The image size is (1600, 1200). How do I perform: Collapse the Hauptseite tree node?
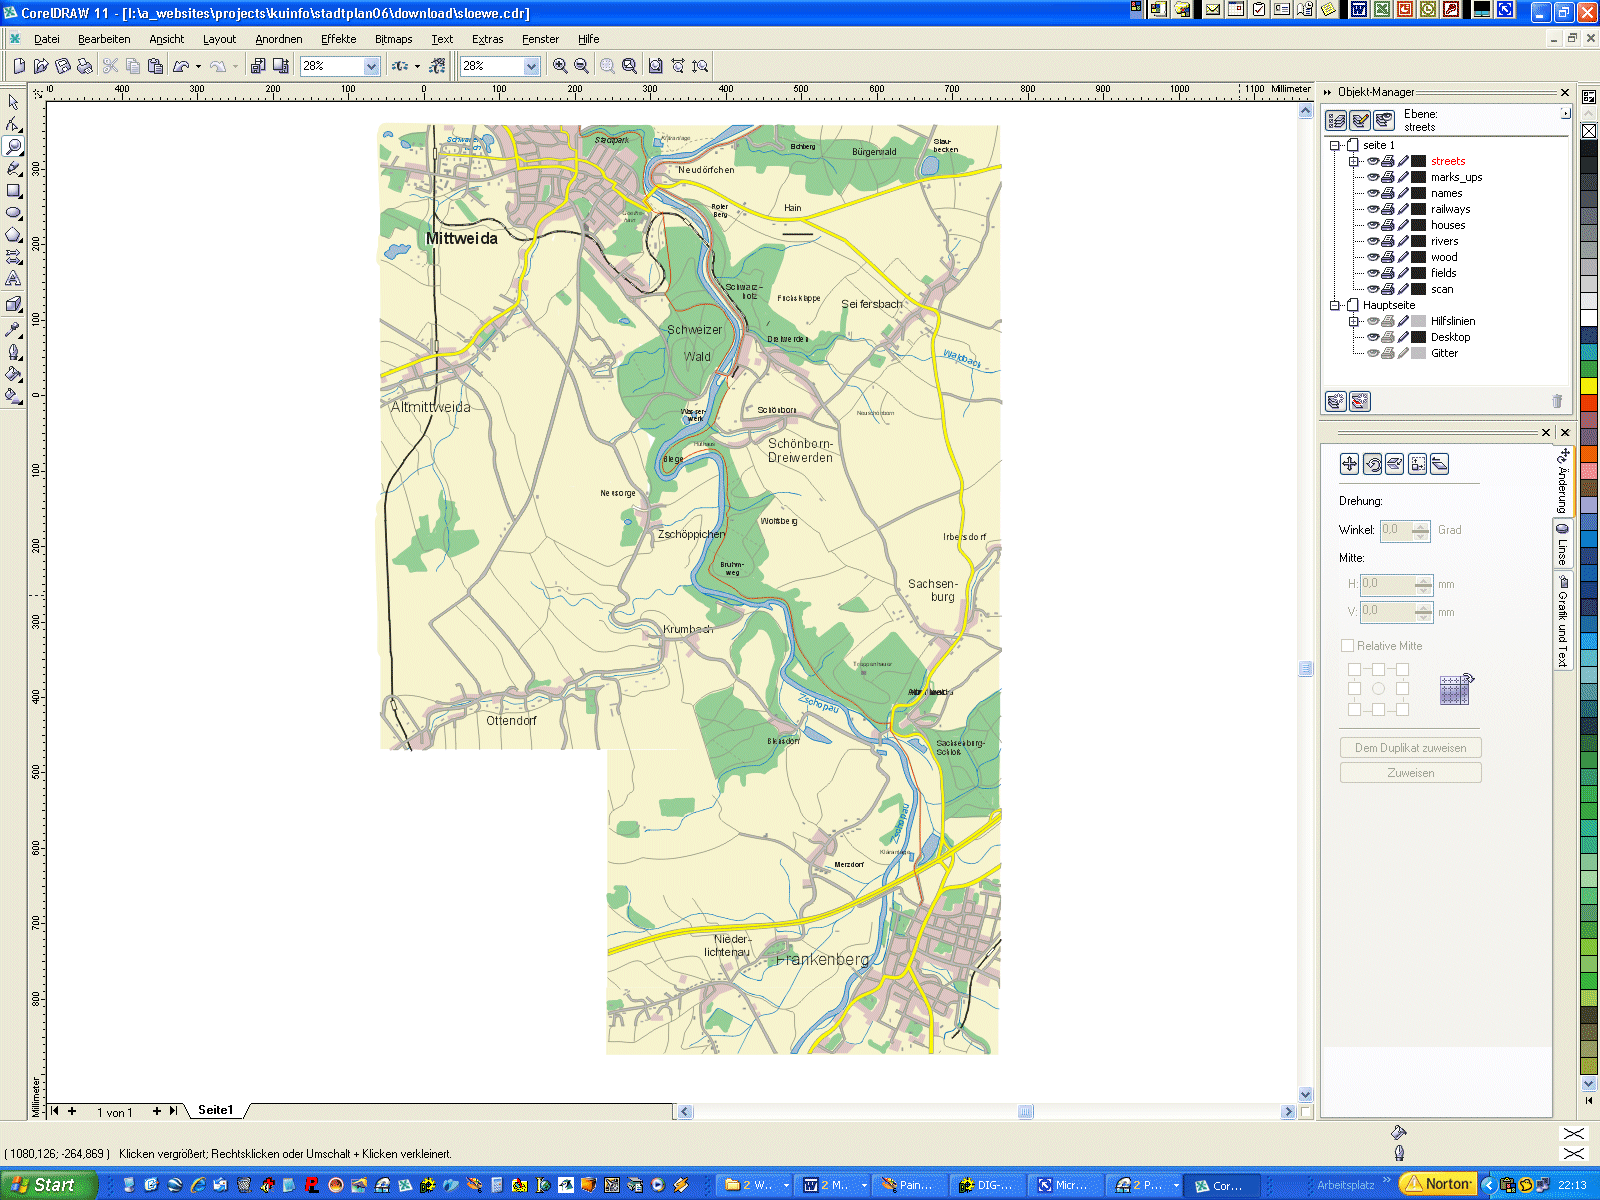1335,305
